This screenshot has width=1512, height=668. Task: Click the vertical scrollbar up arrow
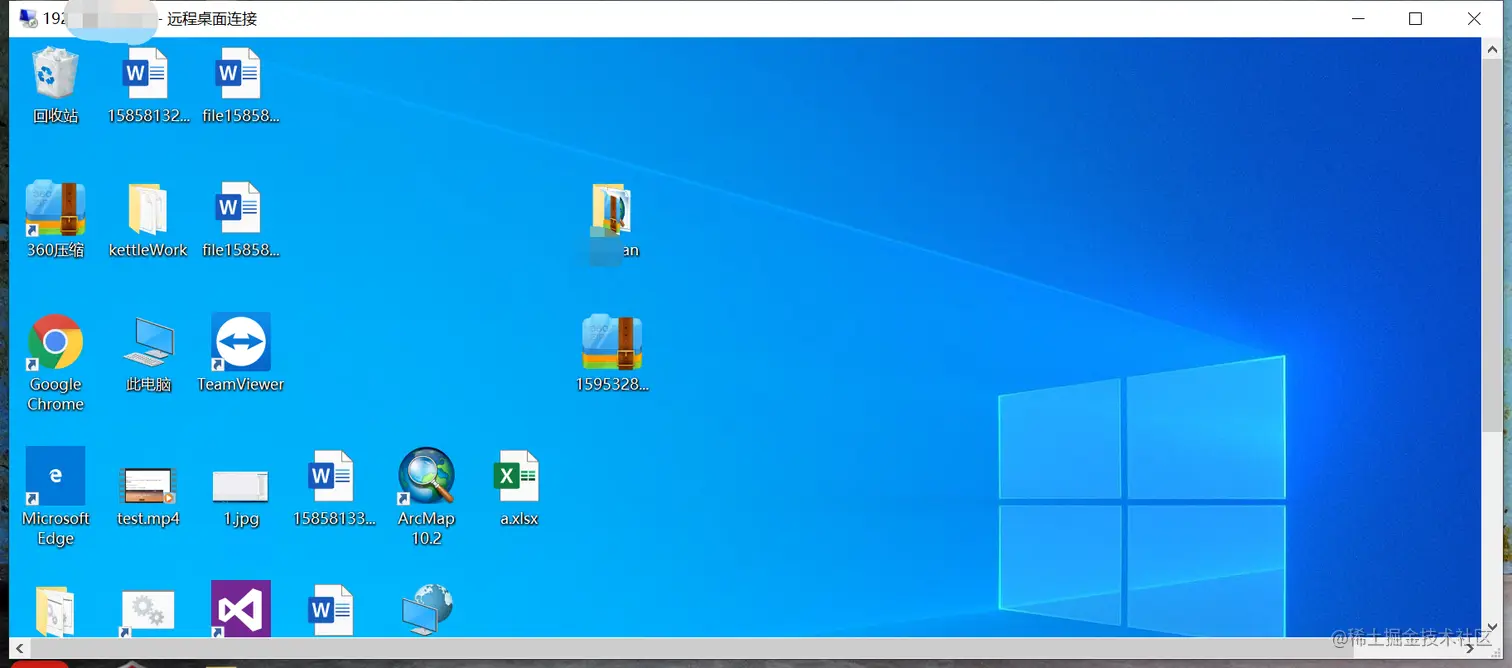1492,47
